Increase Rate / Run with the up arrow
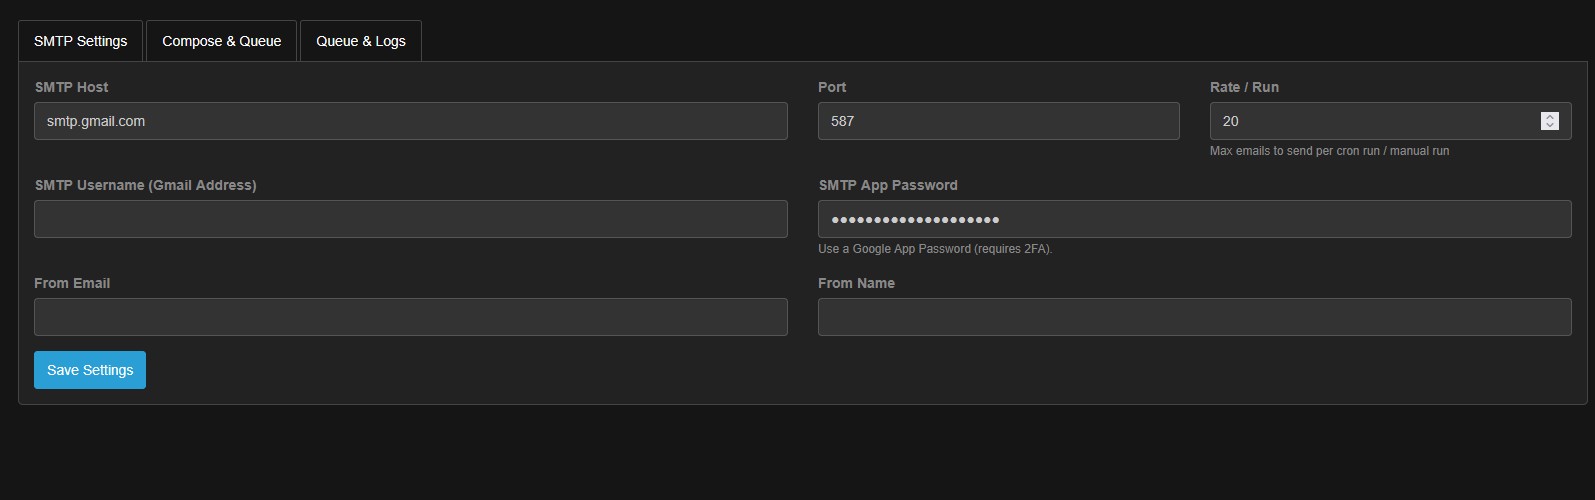Image resolution: width=1595 pixels, height=500 pixels. 1550,116
